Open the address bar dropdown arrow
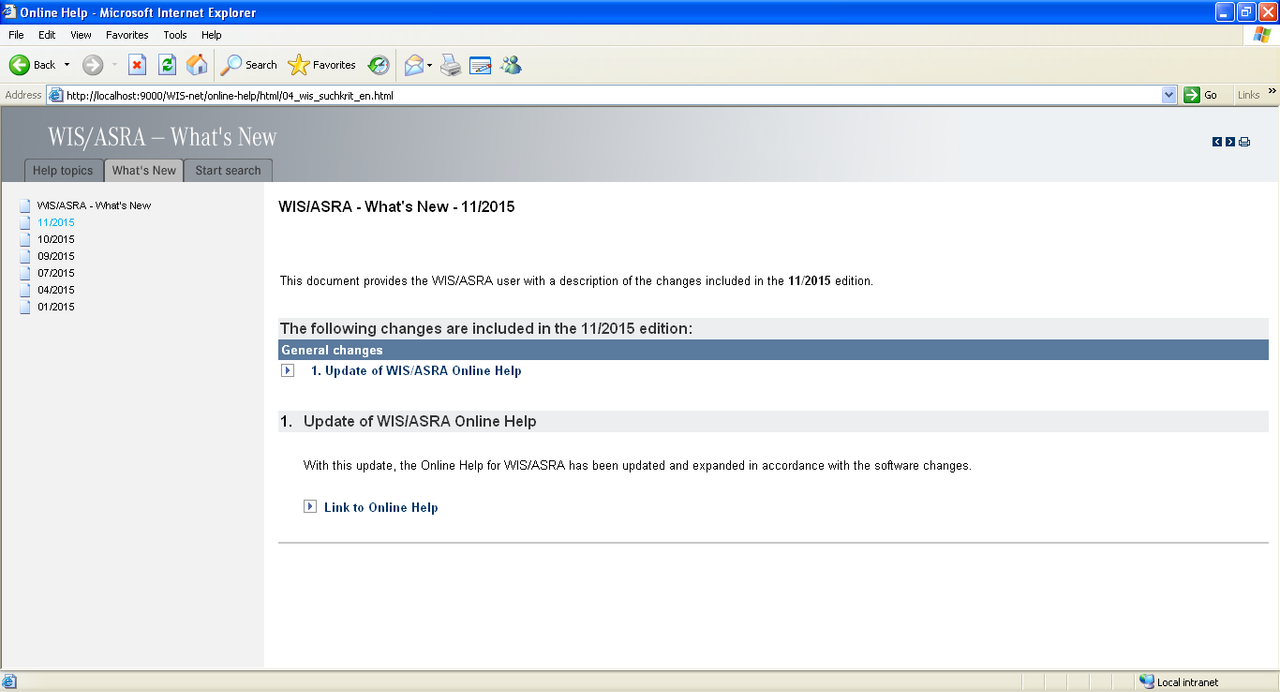 (1169, 95)
